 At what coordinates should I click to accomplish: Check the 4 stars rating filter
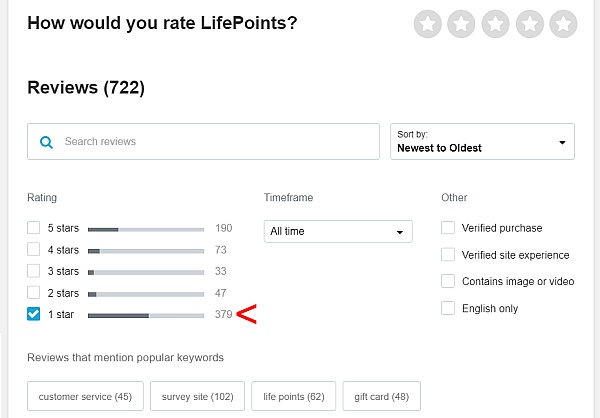point(34,249)
